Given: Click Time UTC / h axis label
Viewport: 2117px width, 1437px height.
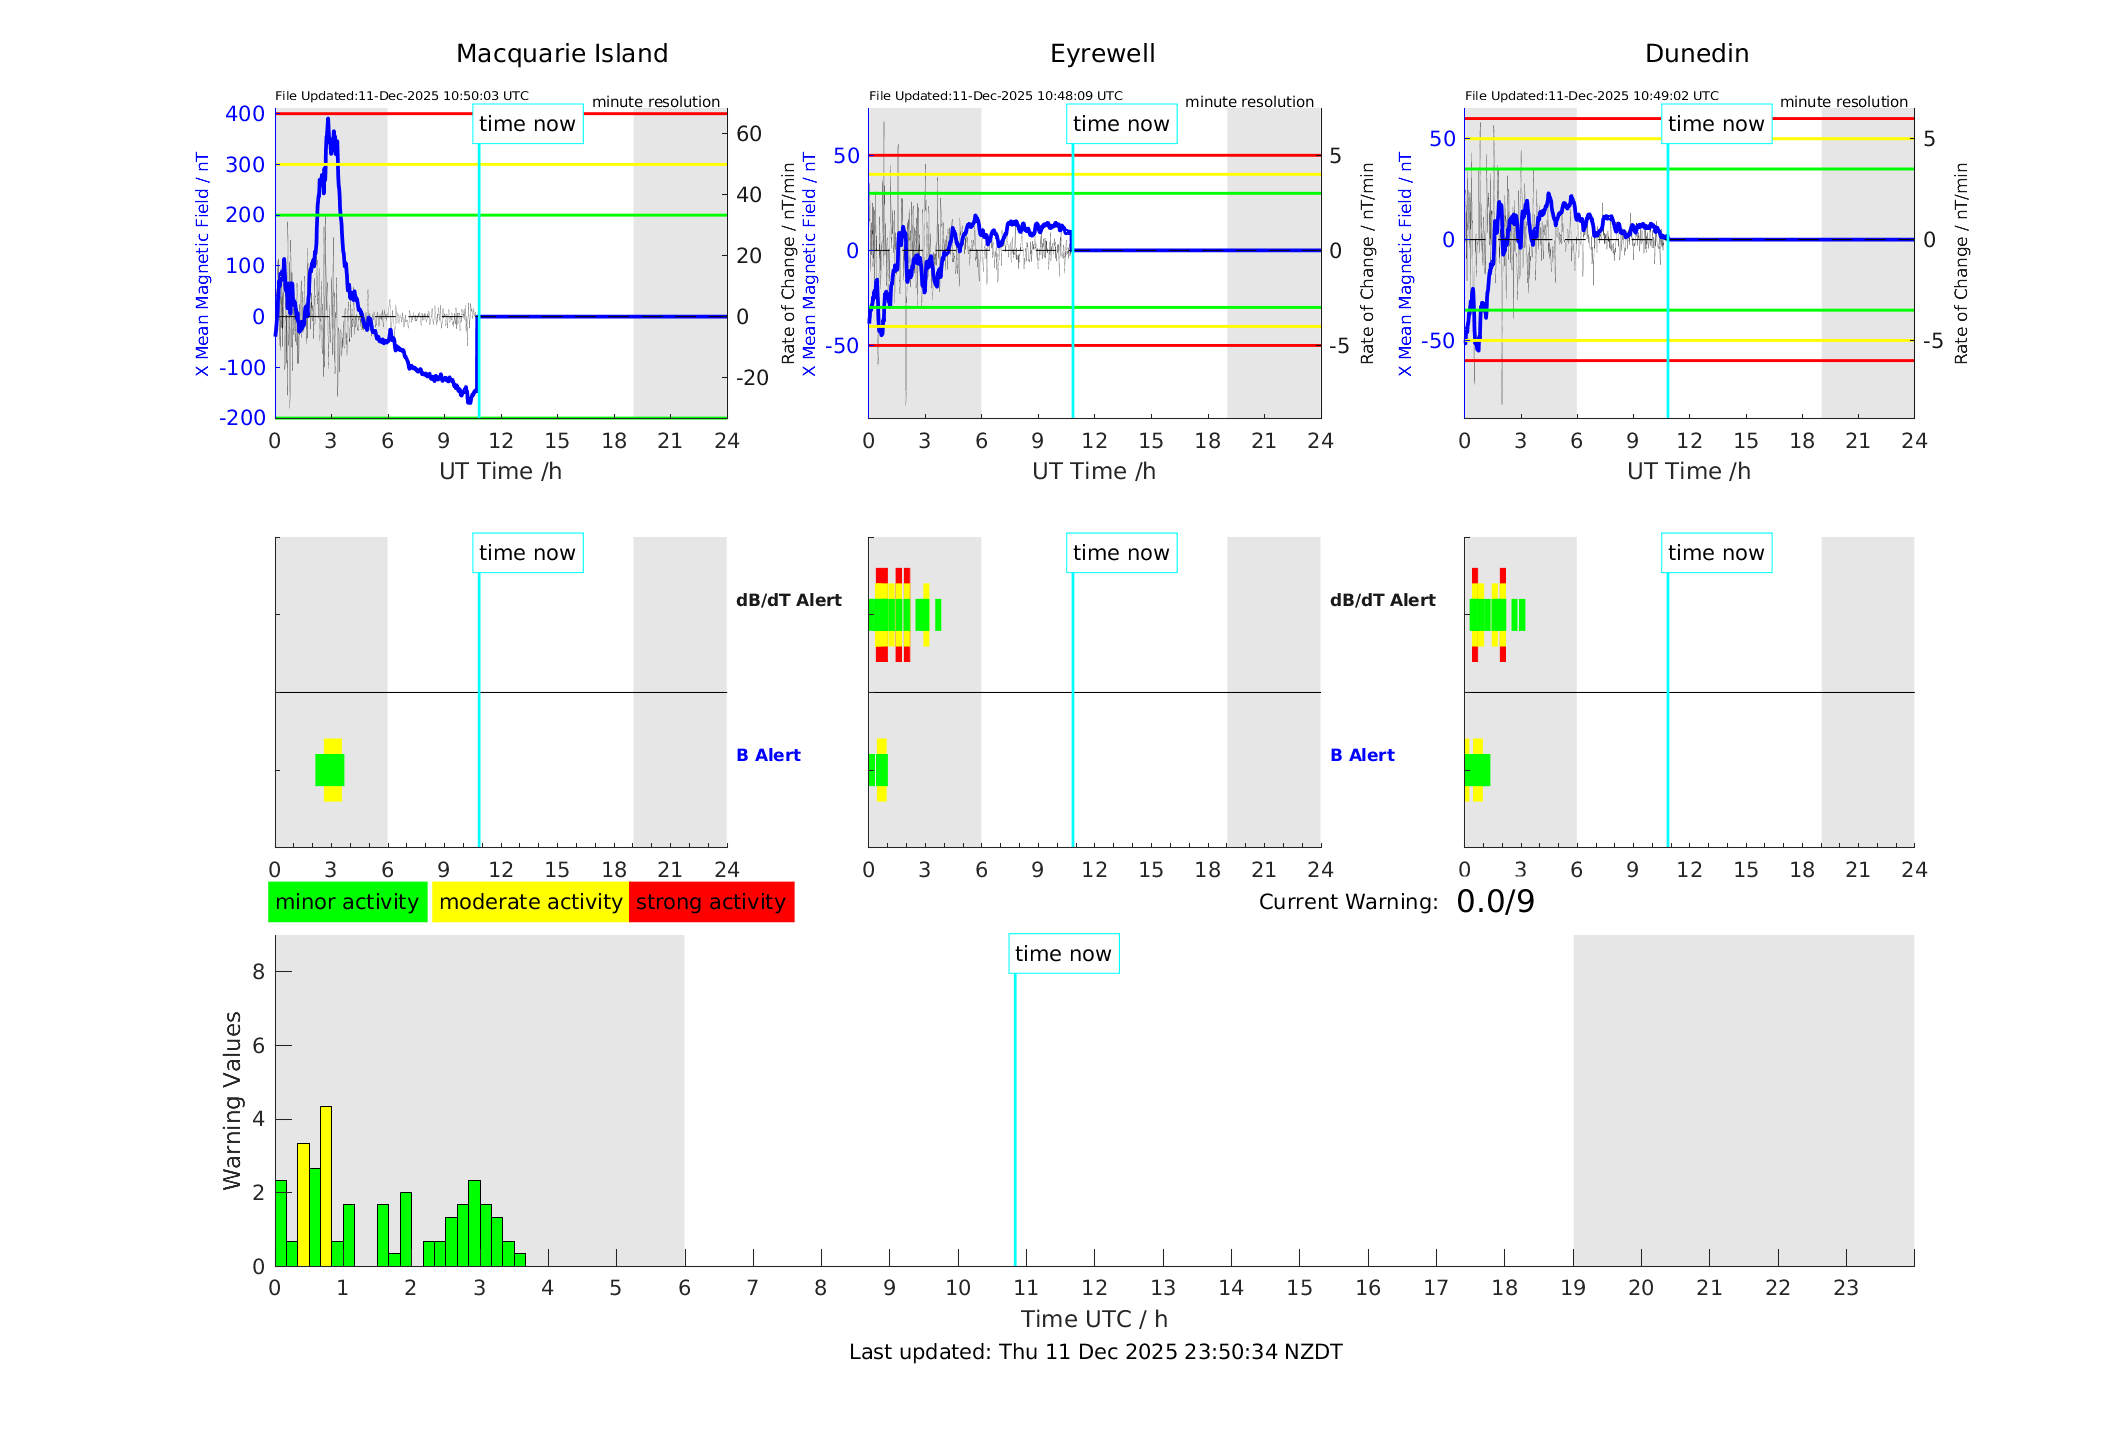Looking at the screenshot, I should coord(1094,1319).
